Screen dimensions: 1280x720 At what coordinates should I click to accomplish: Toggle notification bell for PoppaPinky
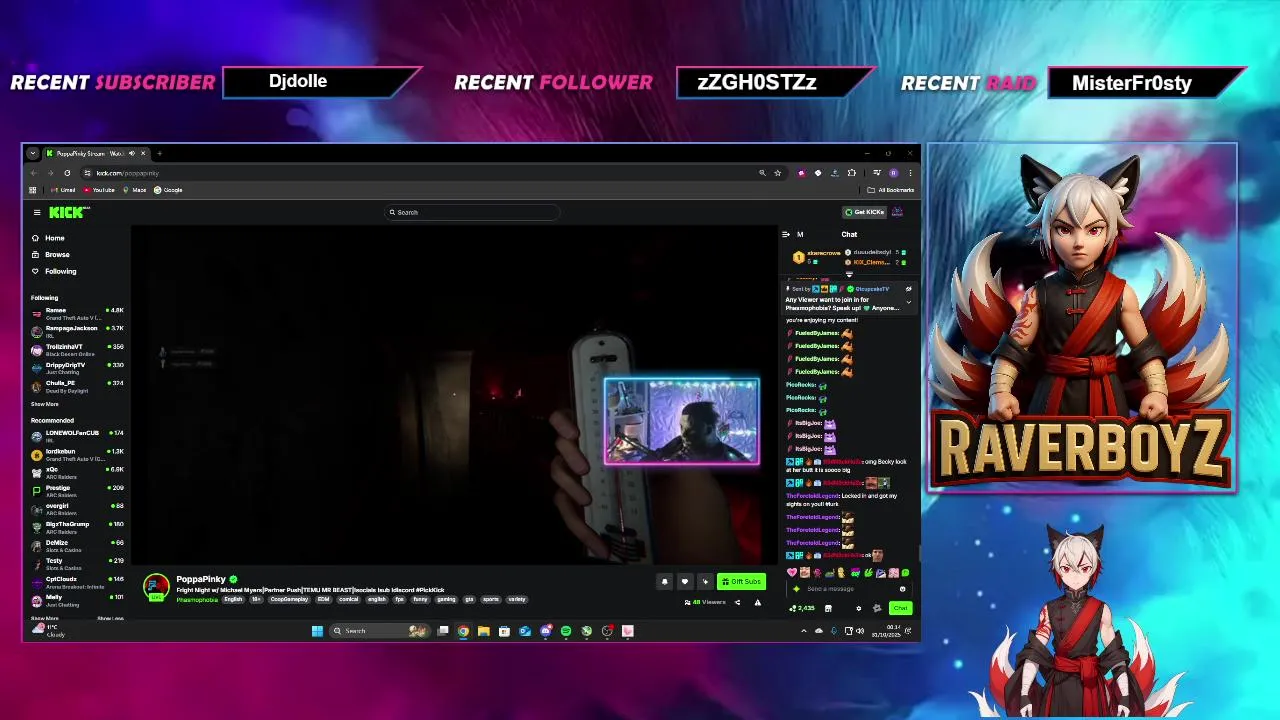(x=664, y=581)
